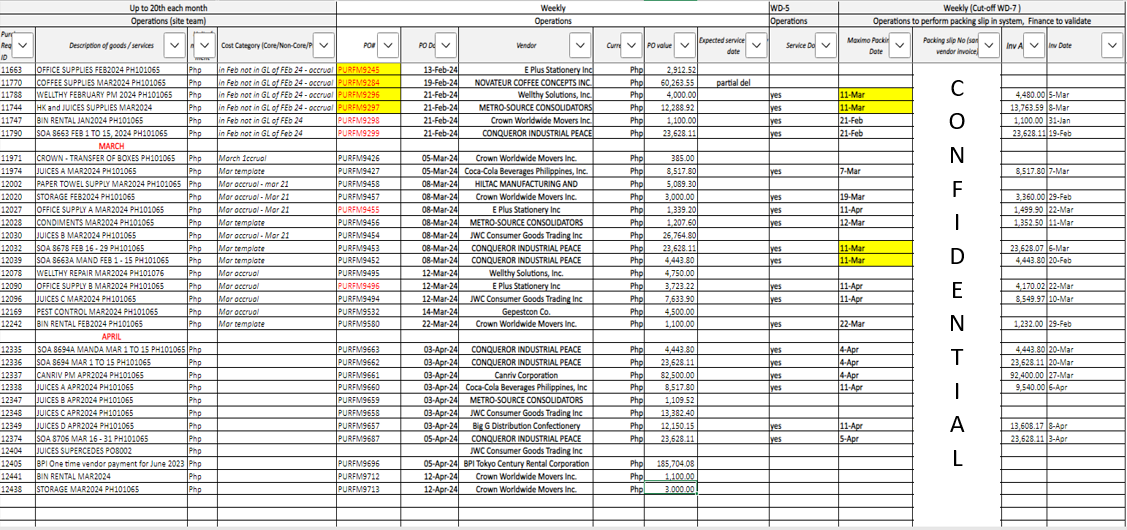Select the 'Weekly (Cut-off WD-7 )' header cell
This screenshot has height=530, width=1127.
(x=983, y=8)
